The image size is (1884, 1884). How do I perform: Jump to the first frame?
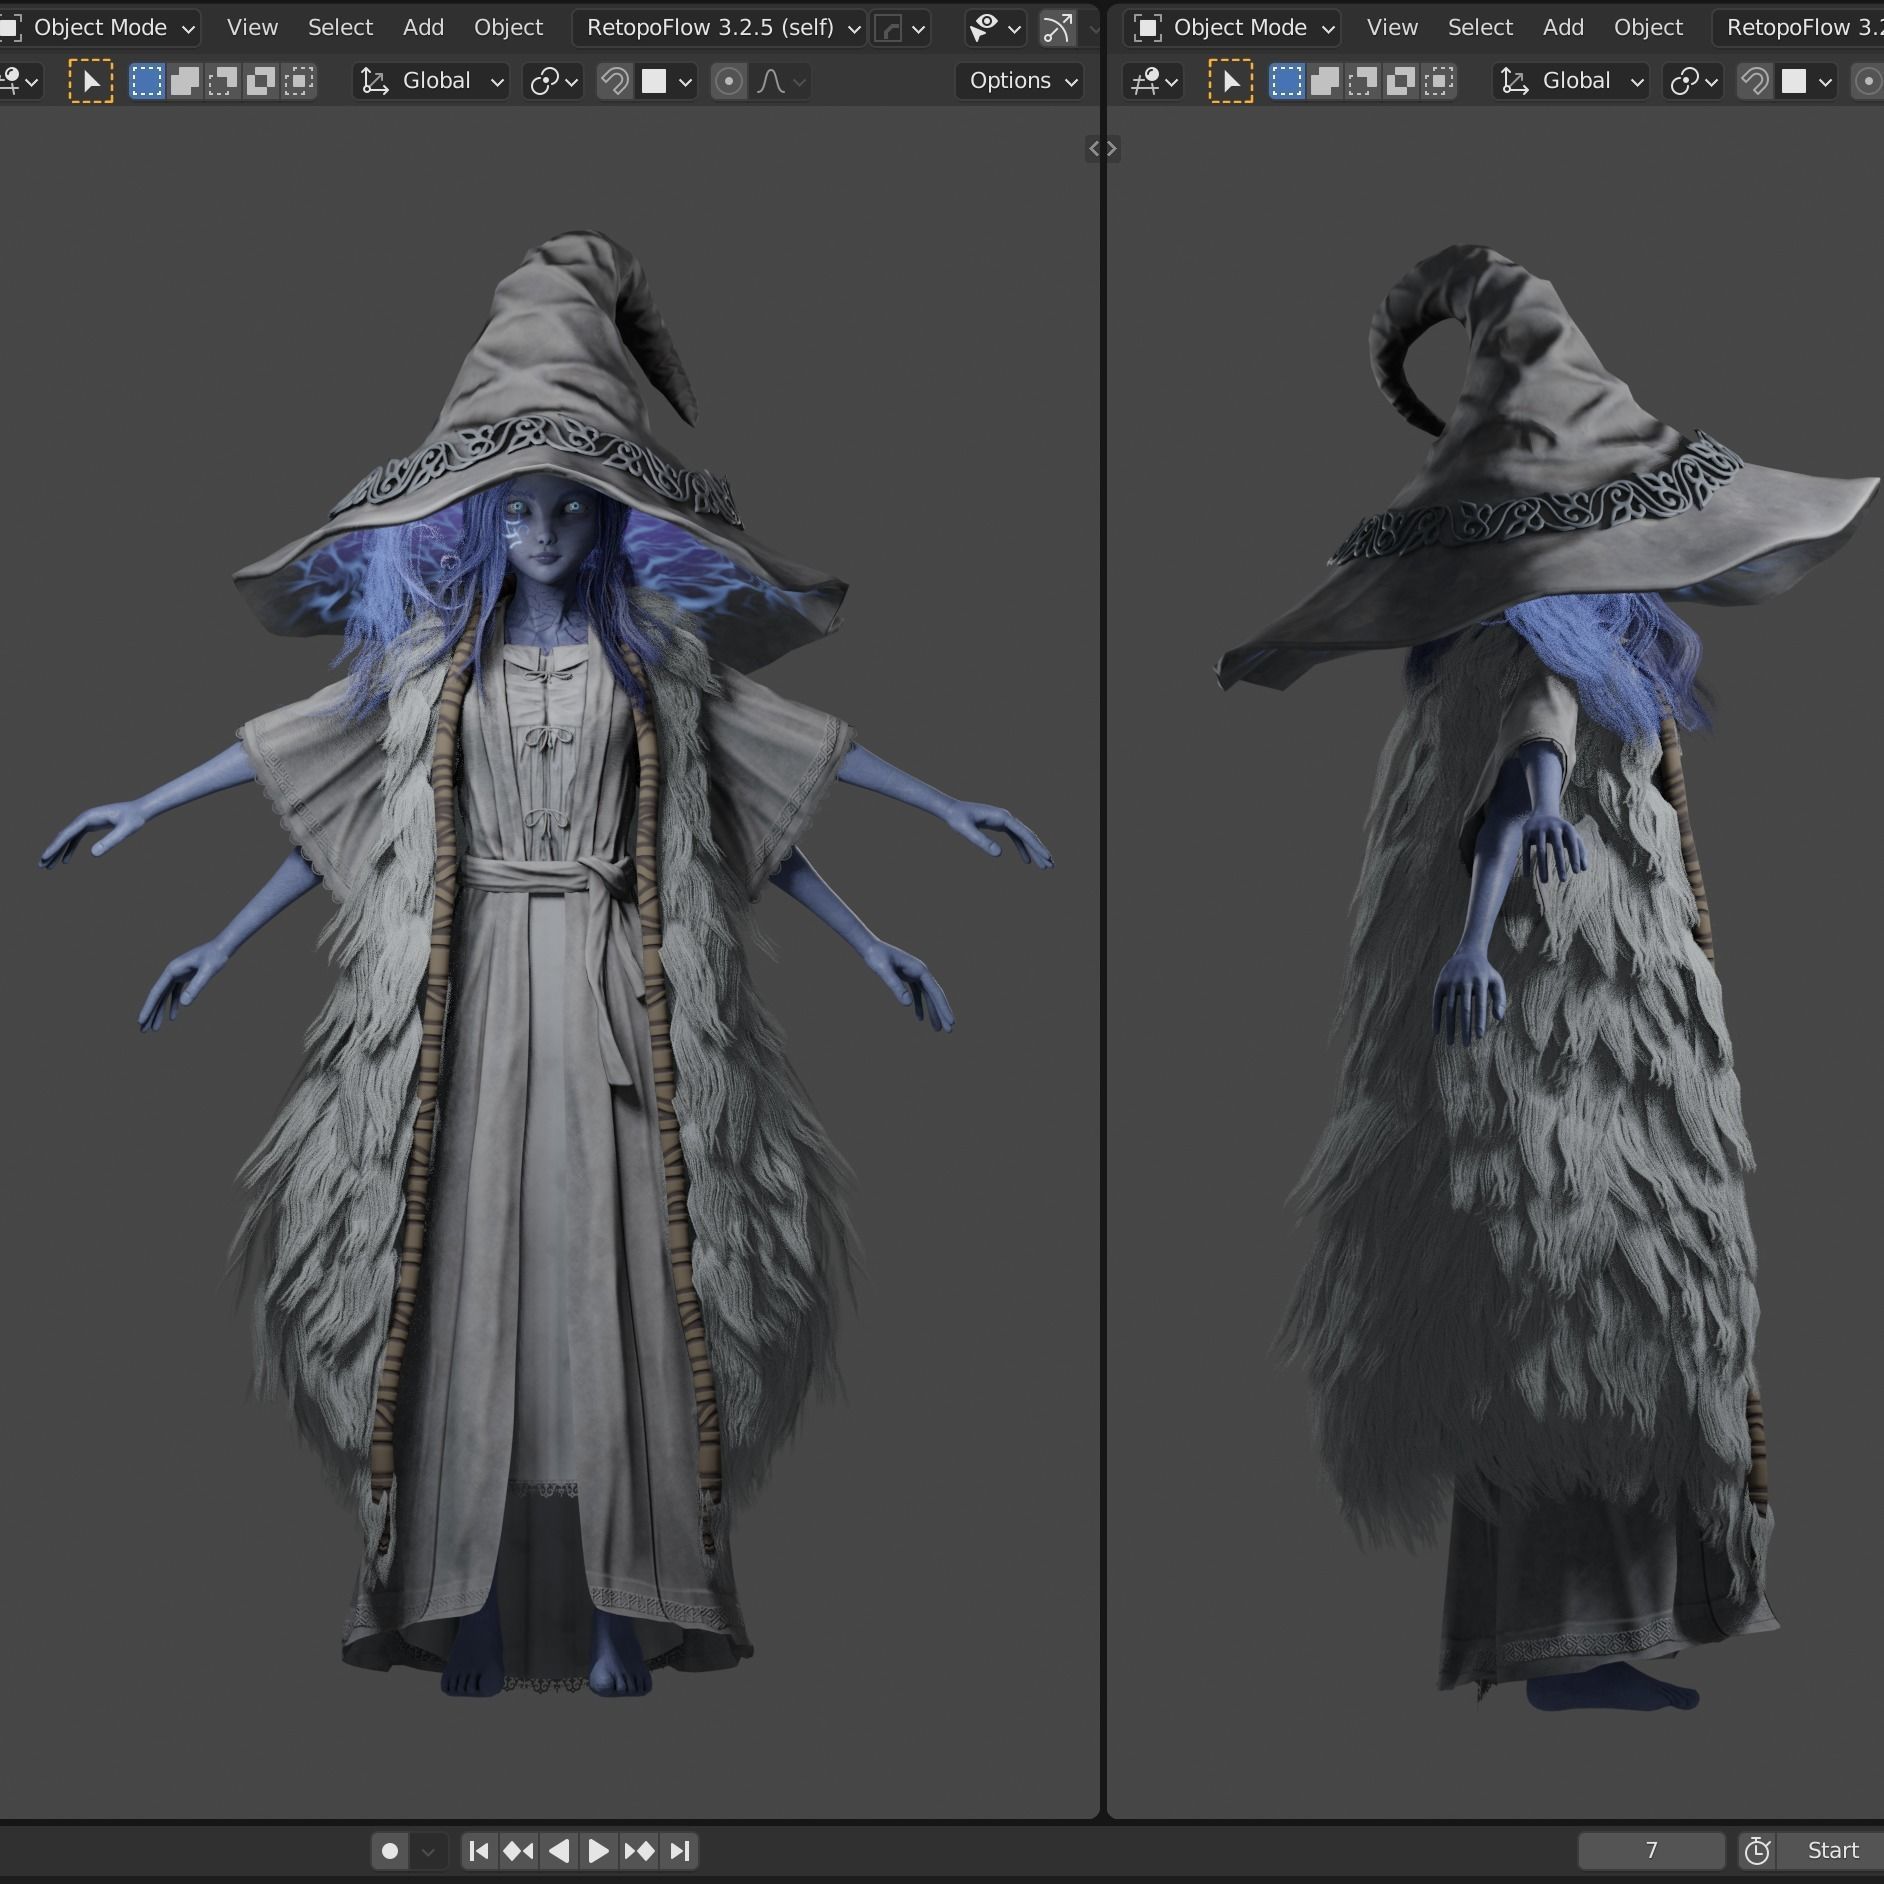point(479,1851)
